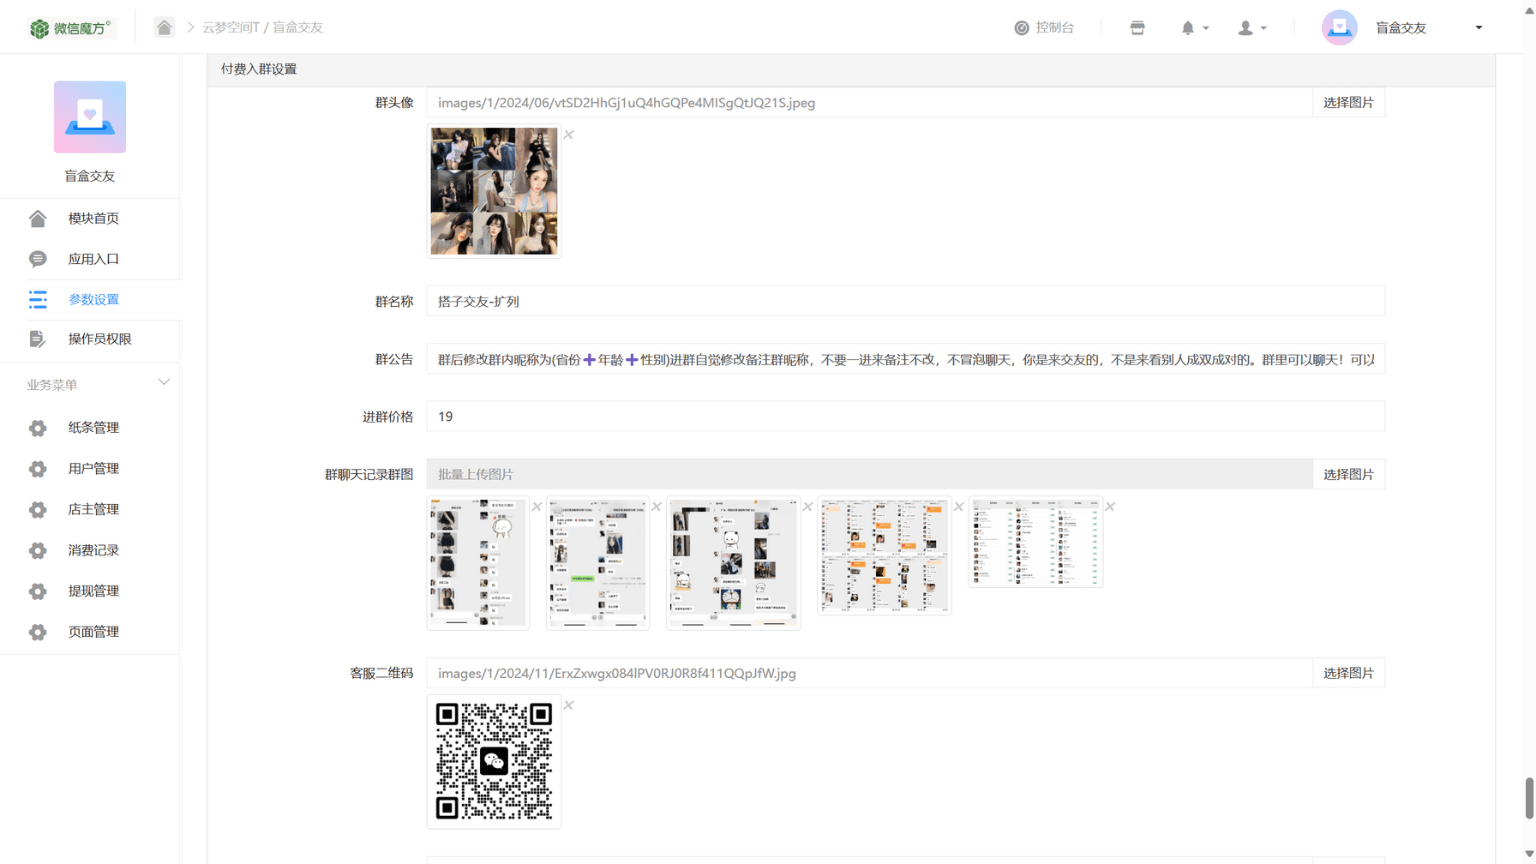Click the third chat record thumbnail

point(733,563)
